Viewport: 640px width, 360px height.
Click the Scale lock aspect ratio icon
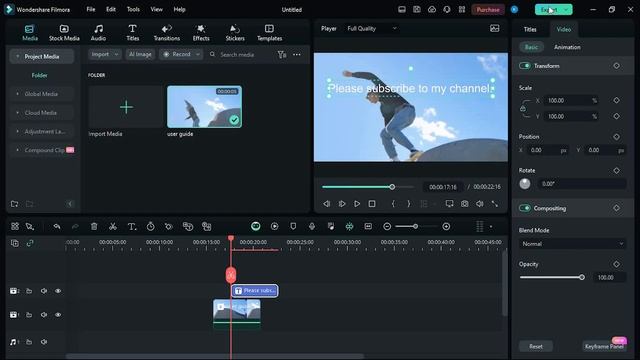(523, 109)
